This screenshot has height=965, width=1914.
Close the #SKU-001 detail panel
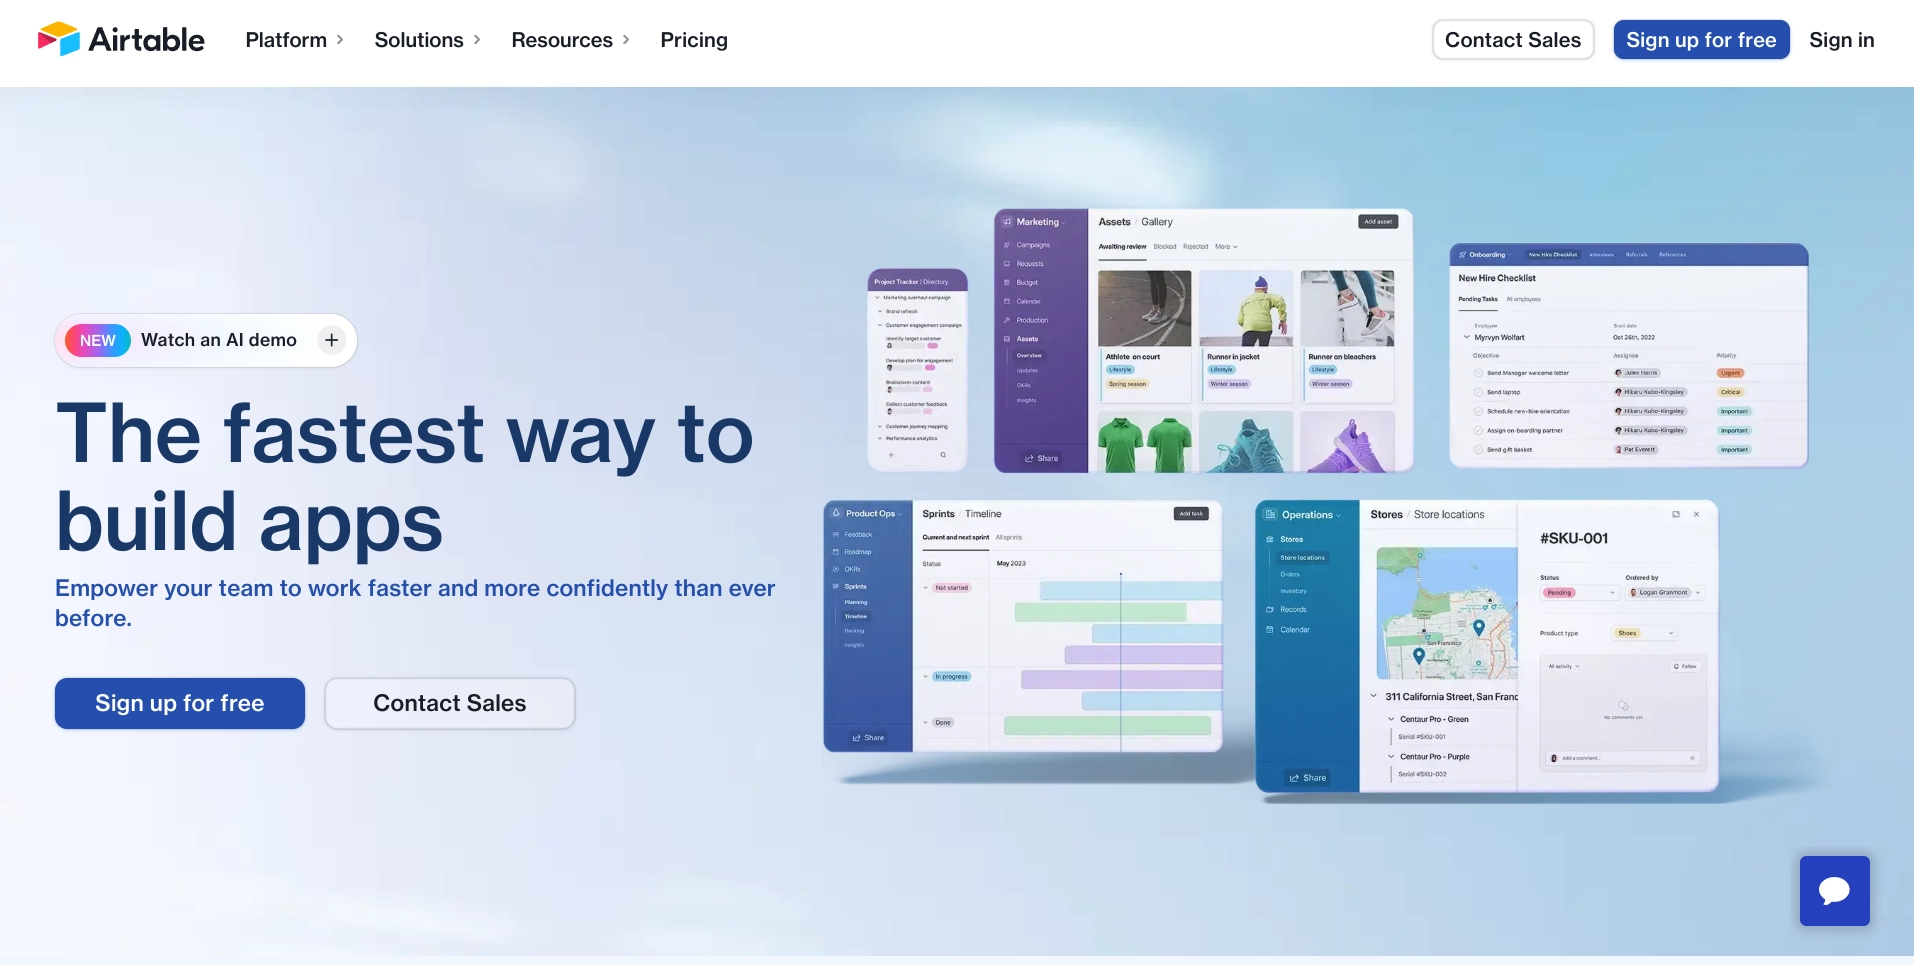pos(1696,514)
